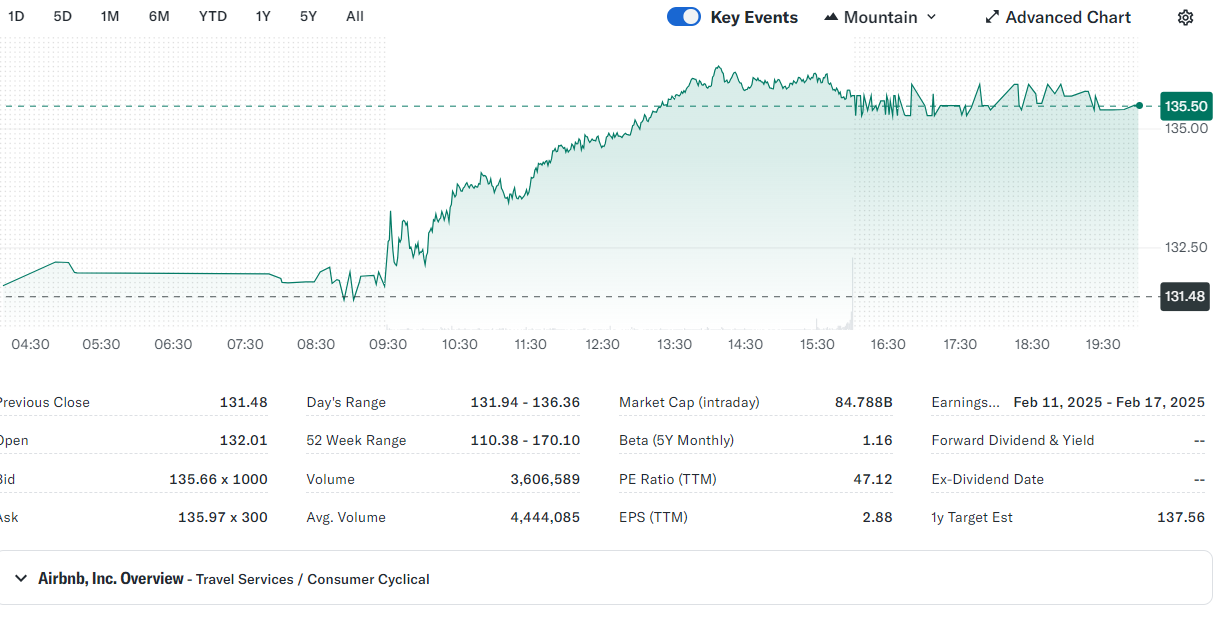Image resolution: width=1228 pixels, height=619 pixels.
Task: Open the Mountain chart style dropdown
Action: [x=880, y=17]
